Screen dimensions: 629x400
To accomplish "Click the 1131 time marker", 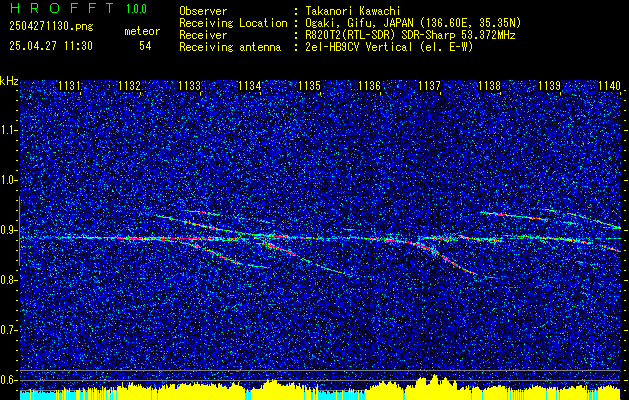I will tap(69, 86).
